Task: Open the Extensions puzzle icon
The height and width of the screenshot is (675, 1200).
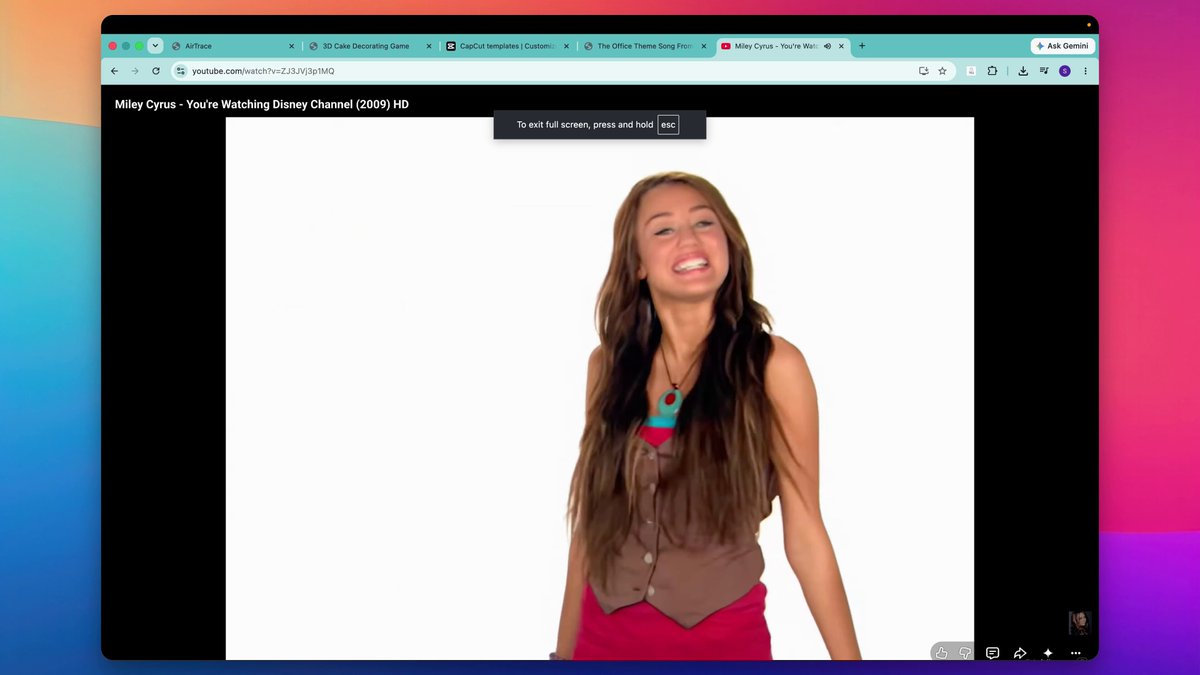Action: 992,71
